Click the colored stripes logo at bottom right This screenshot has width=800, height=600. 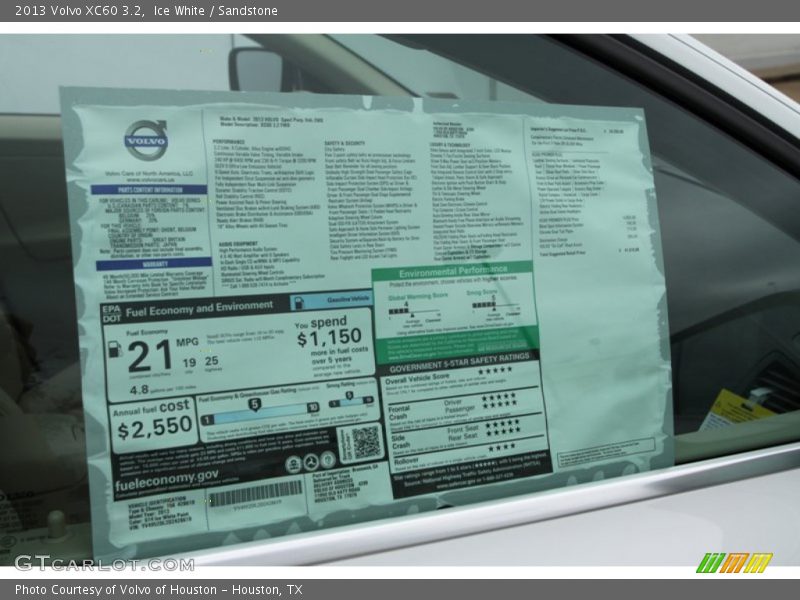pos(733,563)
